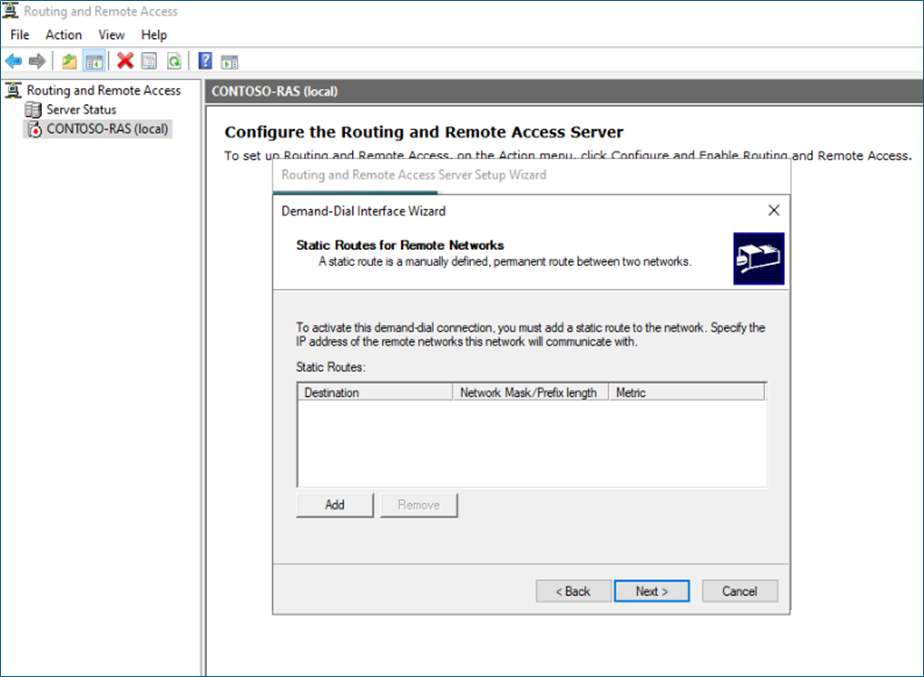924x677 pixels.
Task: Open the Help menu
Action: click(x=154, y=35)
